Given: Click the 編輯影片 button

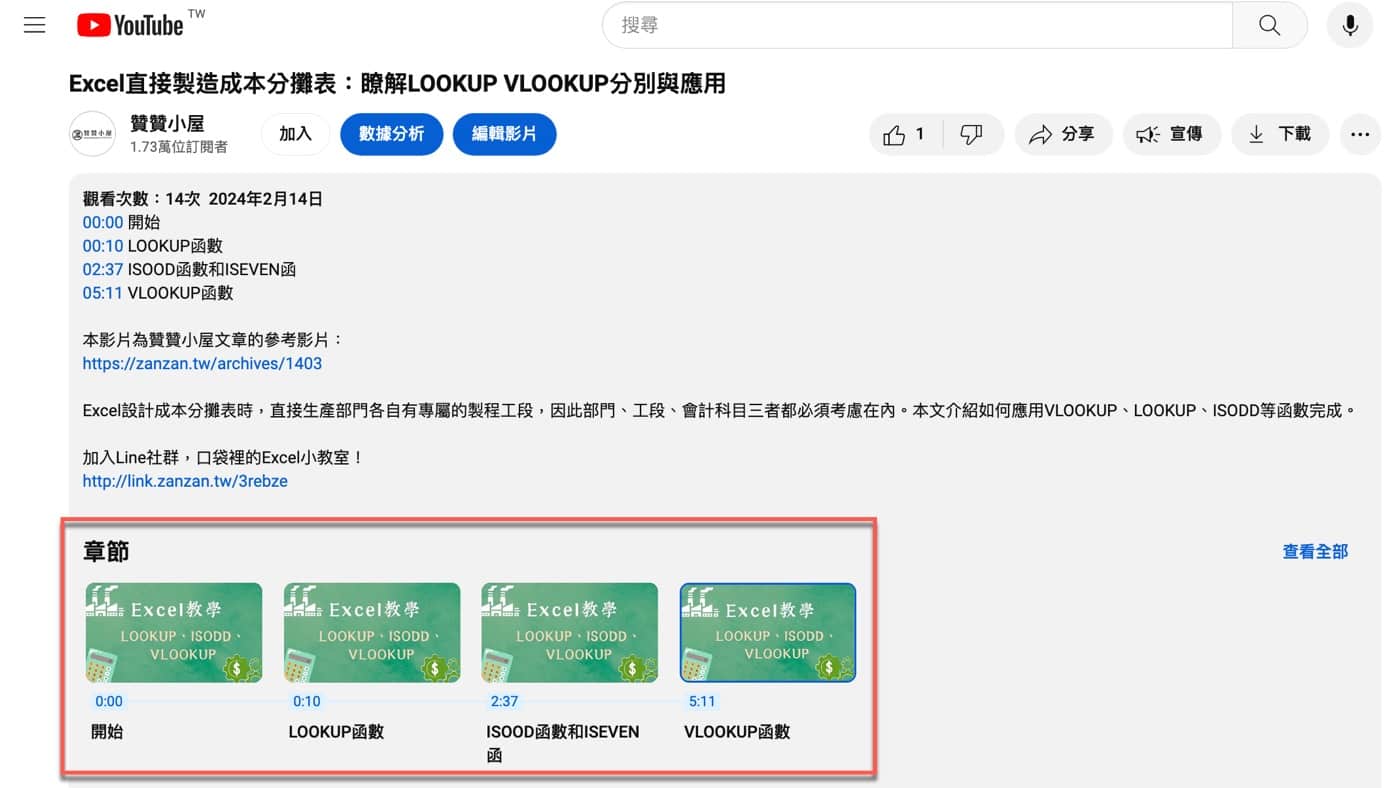Looking at the screenshot, I should [504, 134].
